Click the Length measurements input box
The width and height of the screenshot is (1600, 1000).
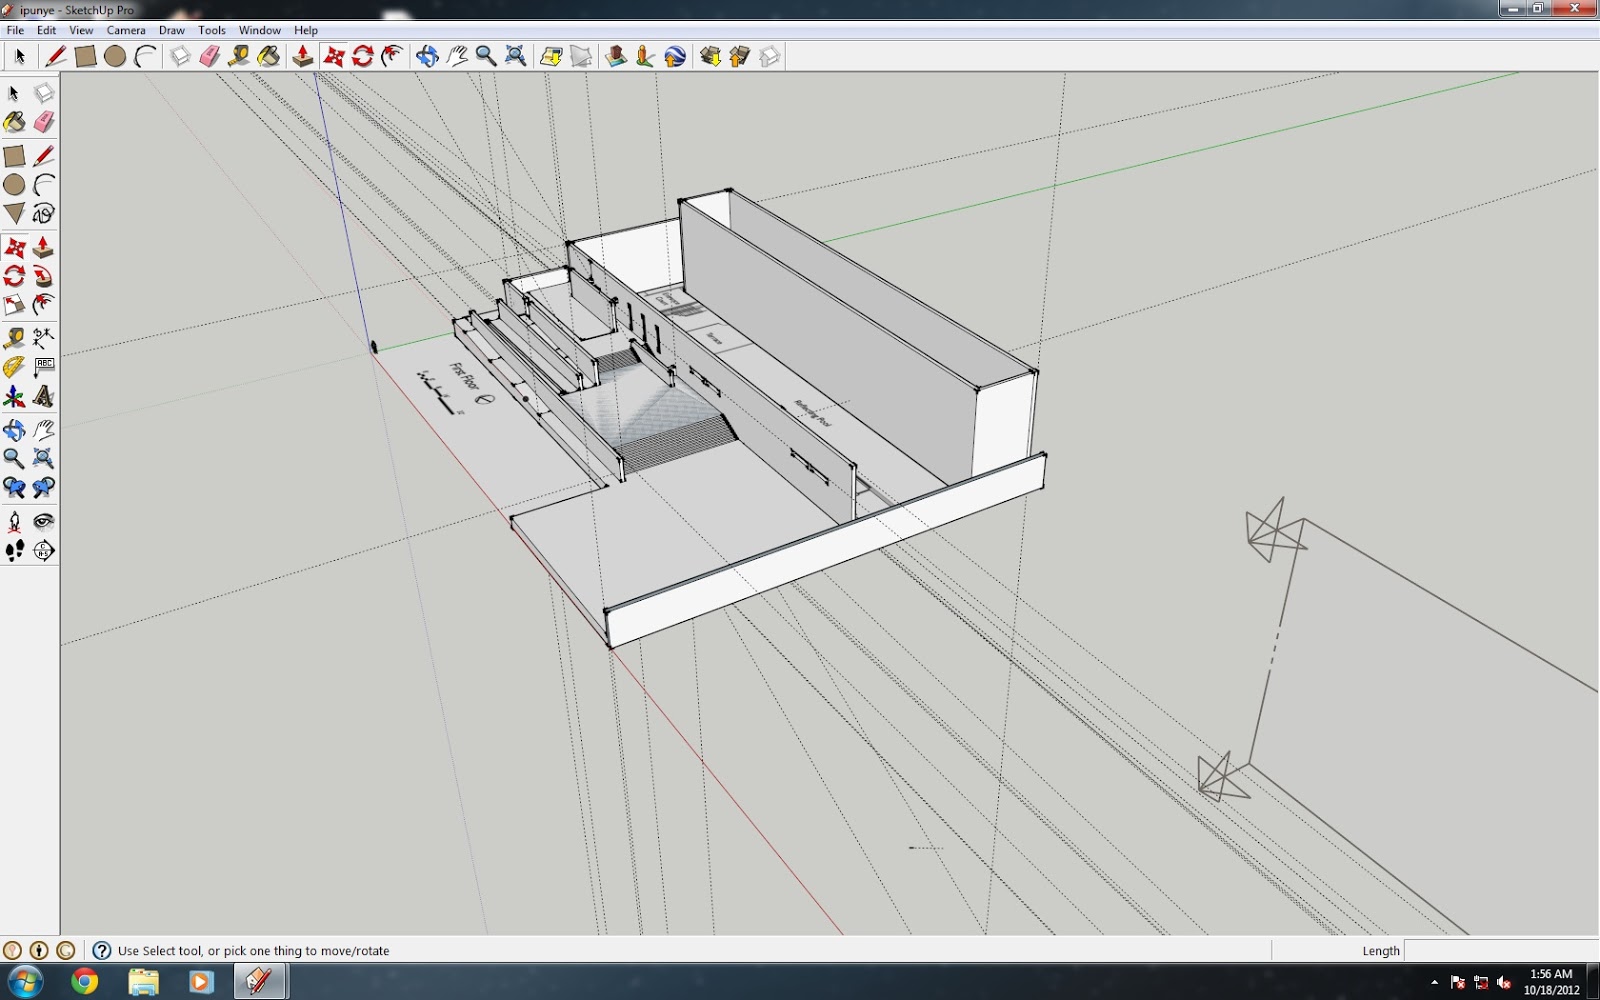pos(1500,950)
